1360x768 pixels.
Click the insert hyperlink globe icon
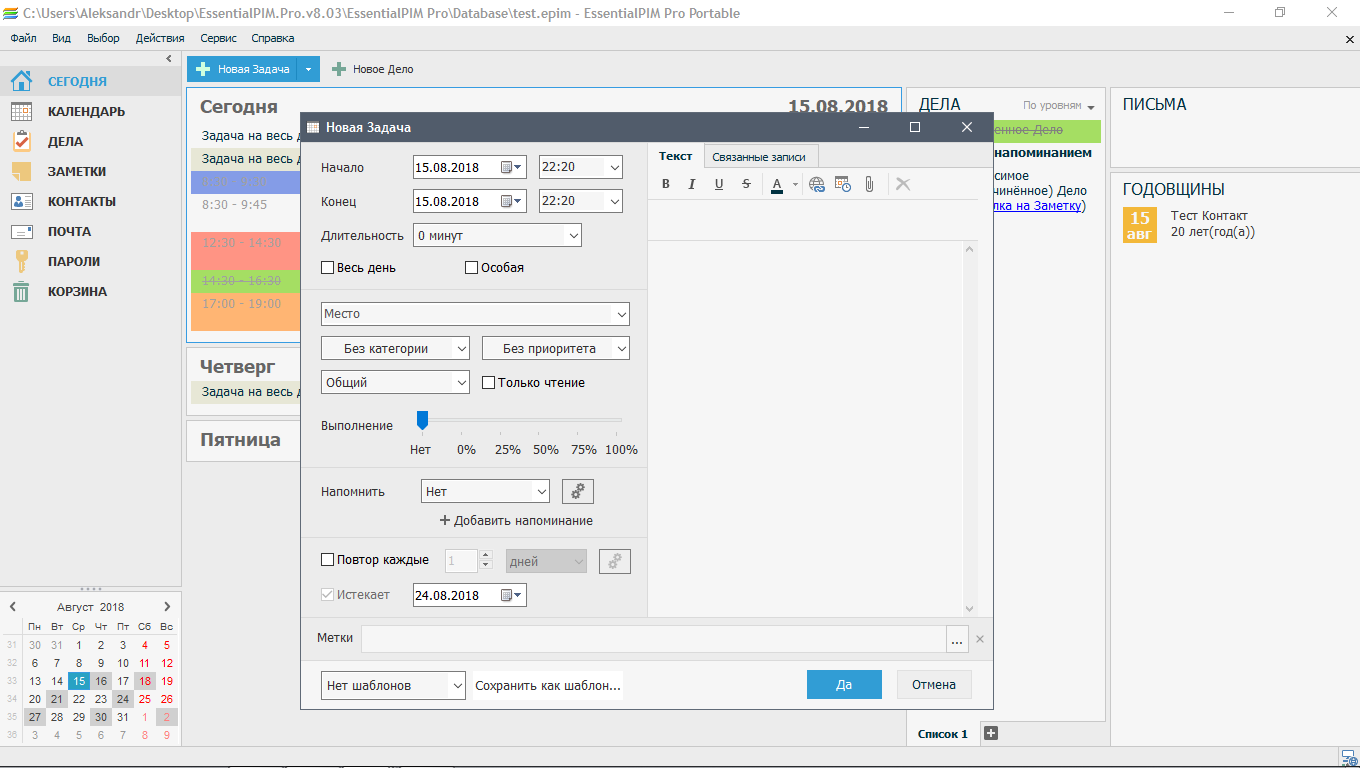817,184
